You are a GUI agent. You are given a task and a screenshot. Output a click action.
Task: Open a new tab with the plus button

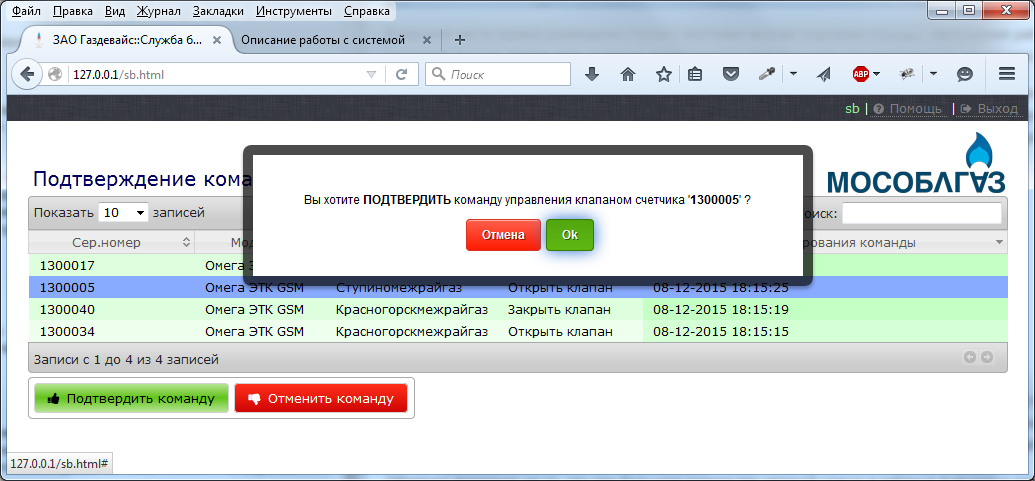click(460, 40)
